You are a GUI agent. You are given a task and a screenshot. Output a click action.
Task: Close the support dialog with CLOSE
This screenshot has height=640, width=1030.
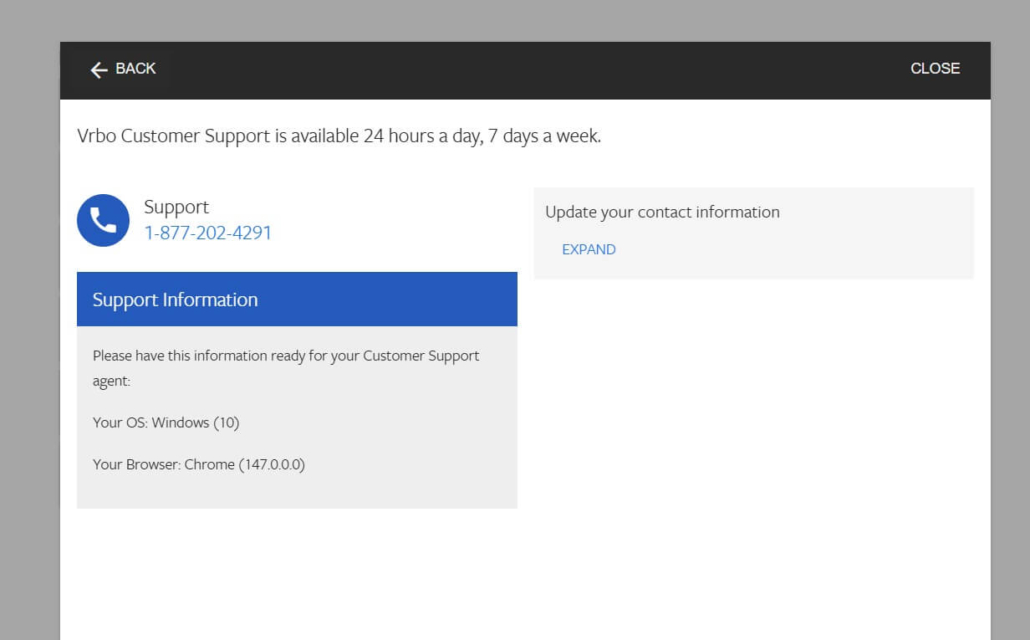click(x=935, y=68)
